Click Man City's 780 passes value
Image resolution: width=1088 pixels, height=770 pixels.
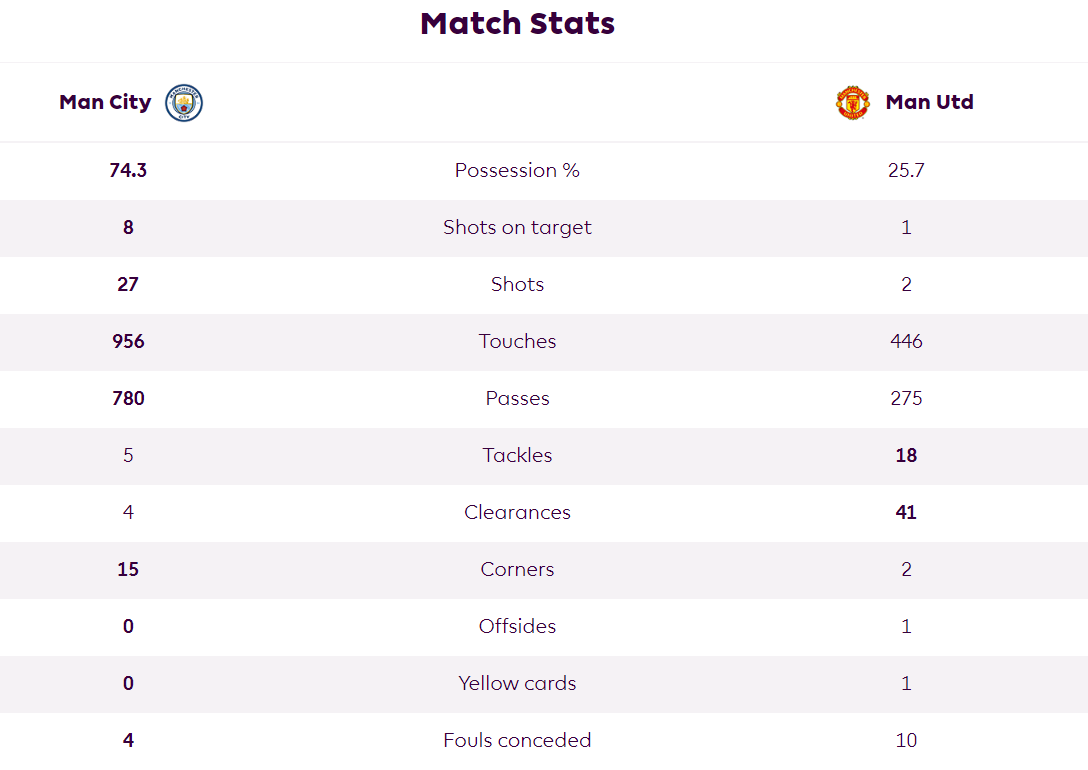coord(128,398)
